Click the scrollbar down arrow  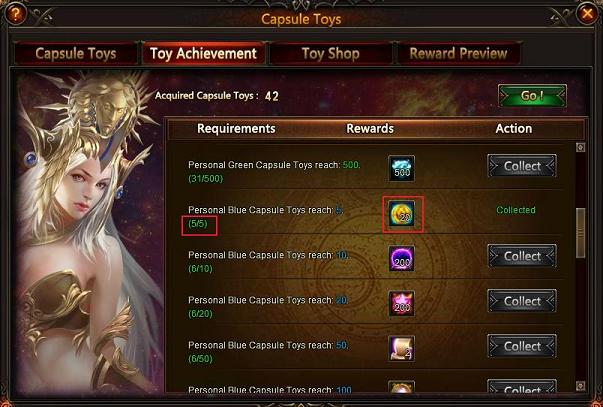pyautogui.click(x=580, y=386)
